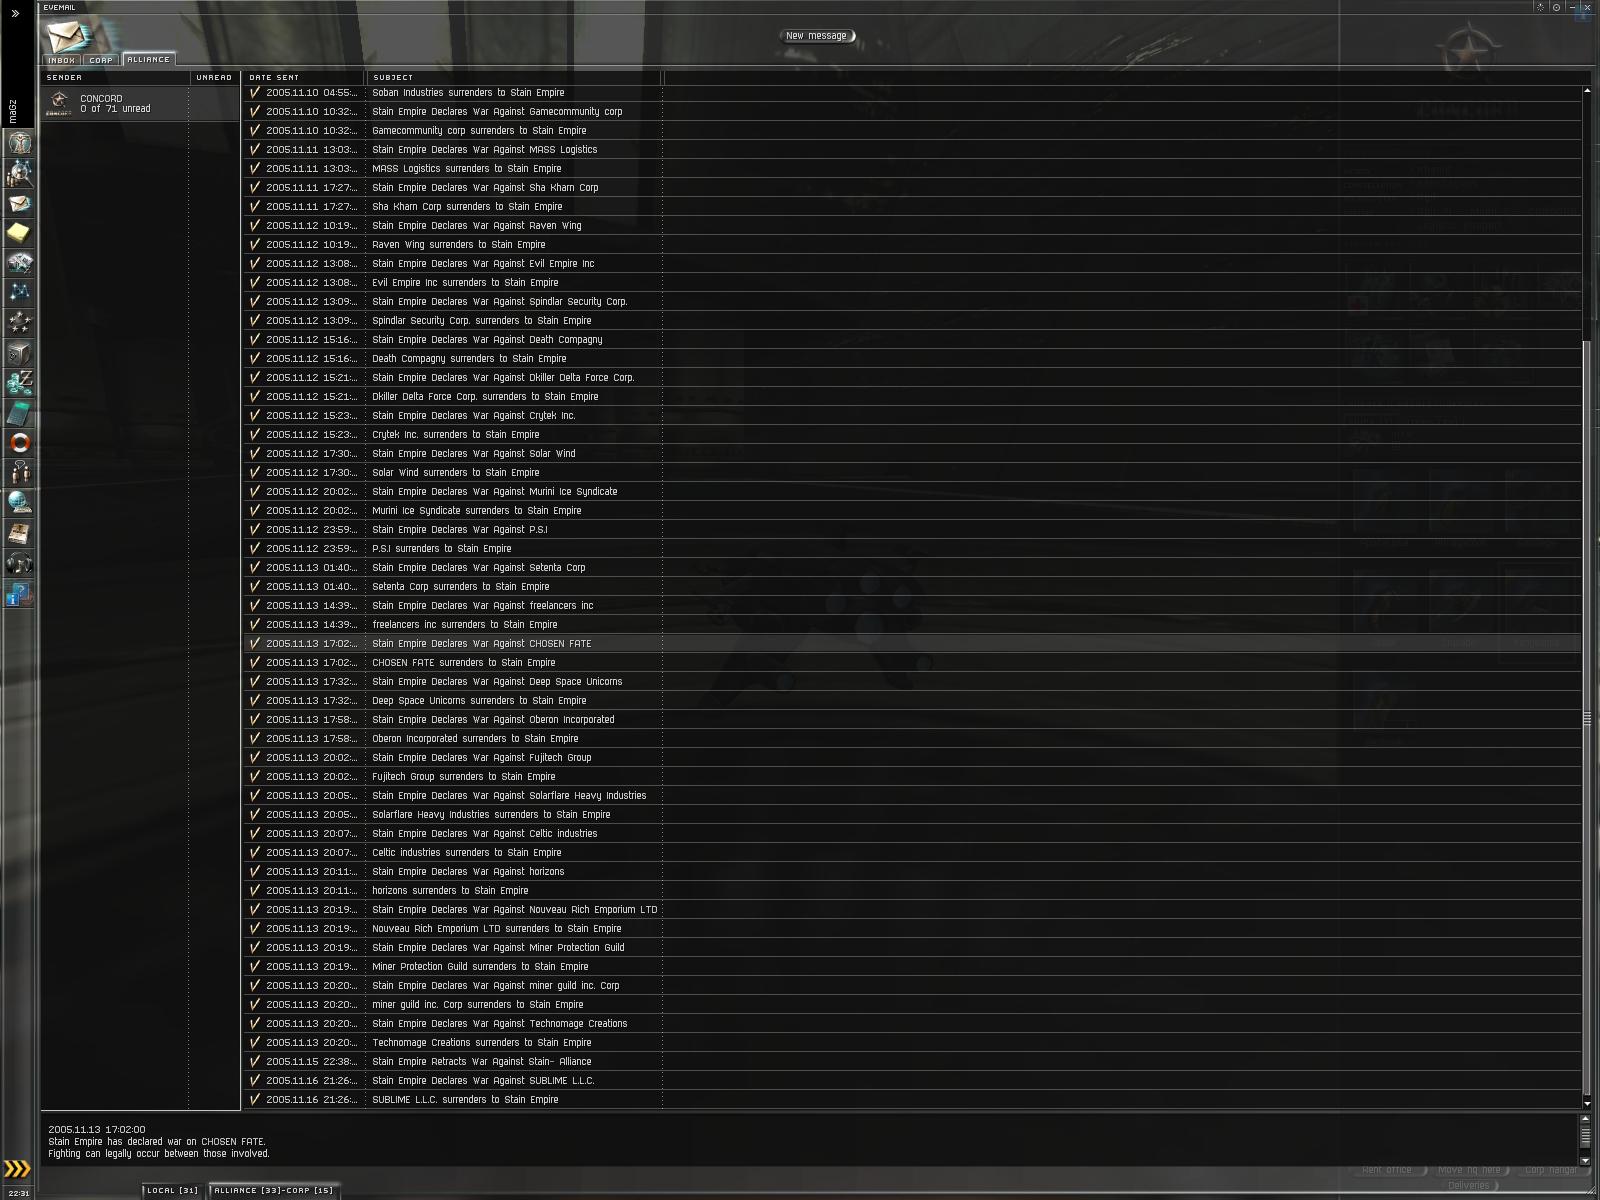Viewport: 1600px width, 1200px height.
Task: Click the mail list scroll-up arrow
Action: pyautogui.click(x=1587, y=91)
